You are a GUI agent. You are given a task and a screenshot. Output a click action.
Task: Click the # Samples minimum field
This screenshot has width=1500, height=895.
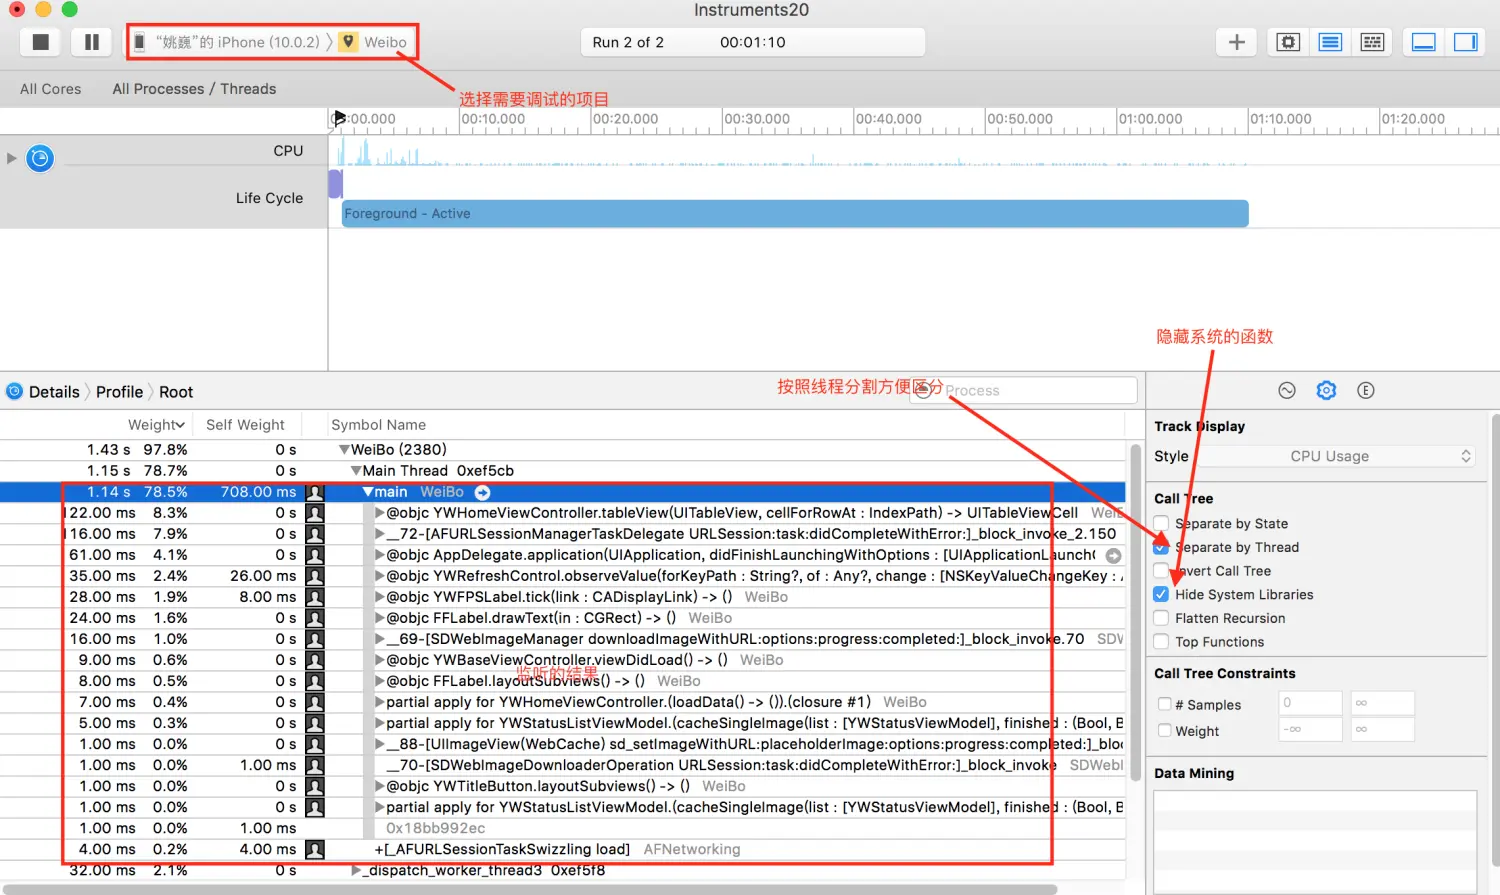coord(1311,703)
